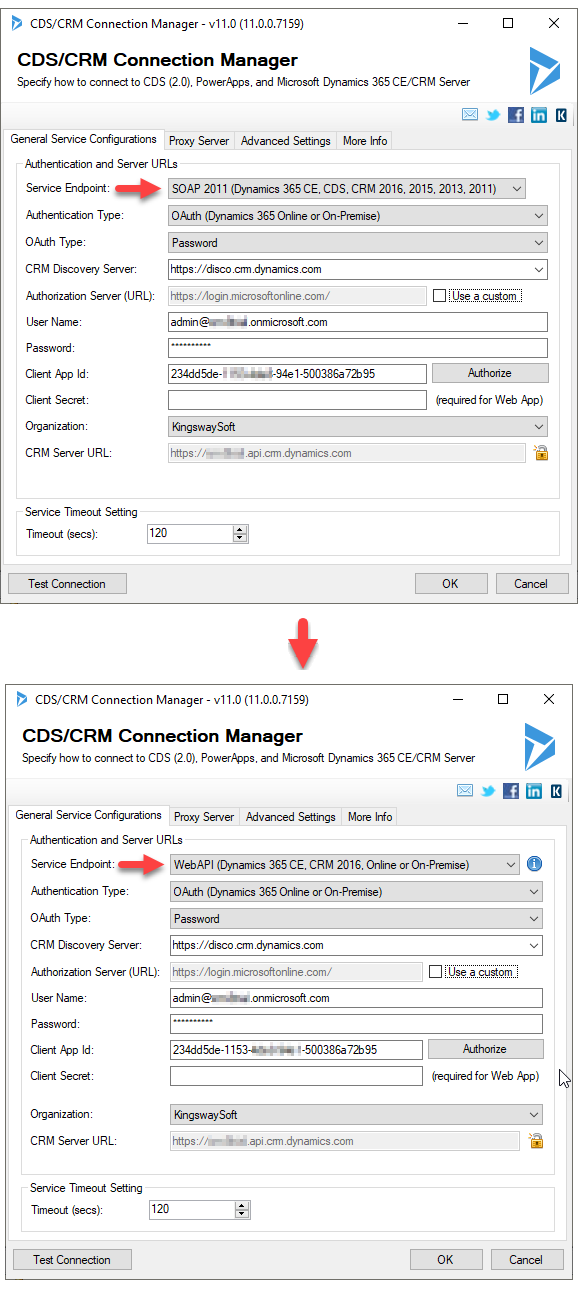Switch to Proxy Server tab in SOAP 2011 dialog

[200, 141]
